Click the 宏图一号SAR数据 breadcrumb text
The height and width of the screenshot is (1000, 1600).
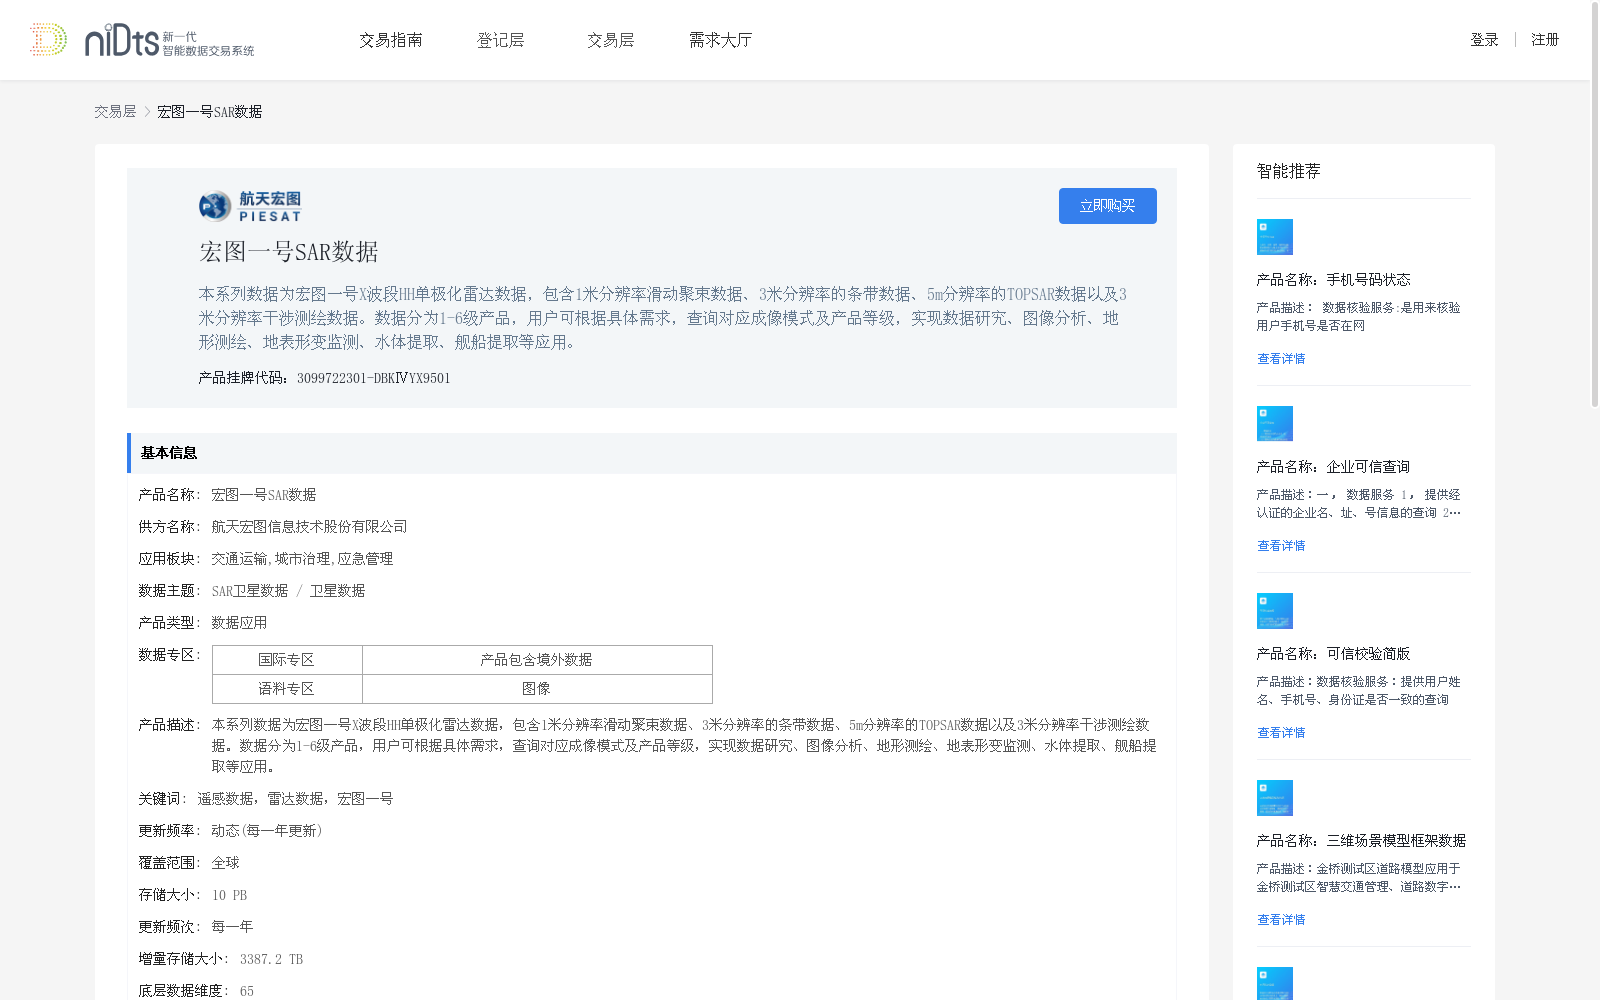(x=209, y=112)
